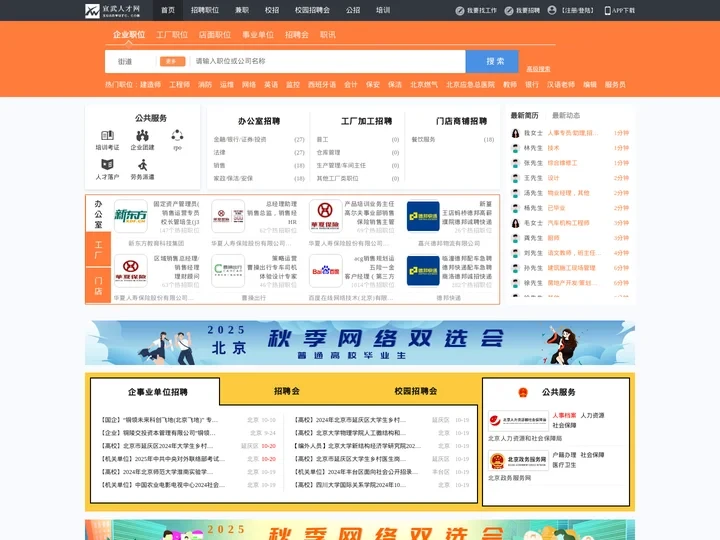Select the 企事业单位招聘 tab

(x=158, y=392)
